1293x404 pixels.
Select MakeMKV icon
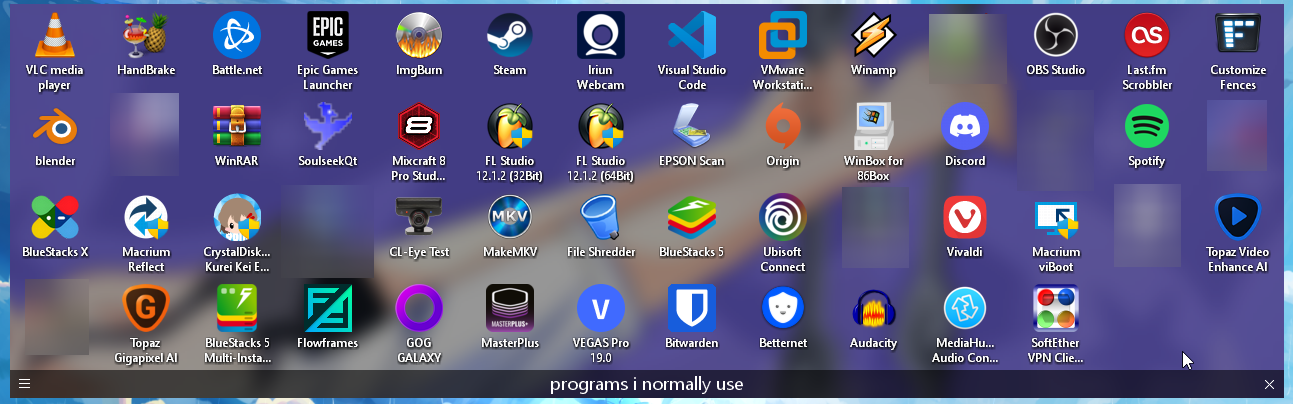click(510, 219)
